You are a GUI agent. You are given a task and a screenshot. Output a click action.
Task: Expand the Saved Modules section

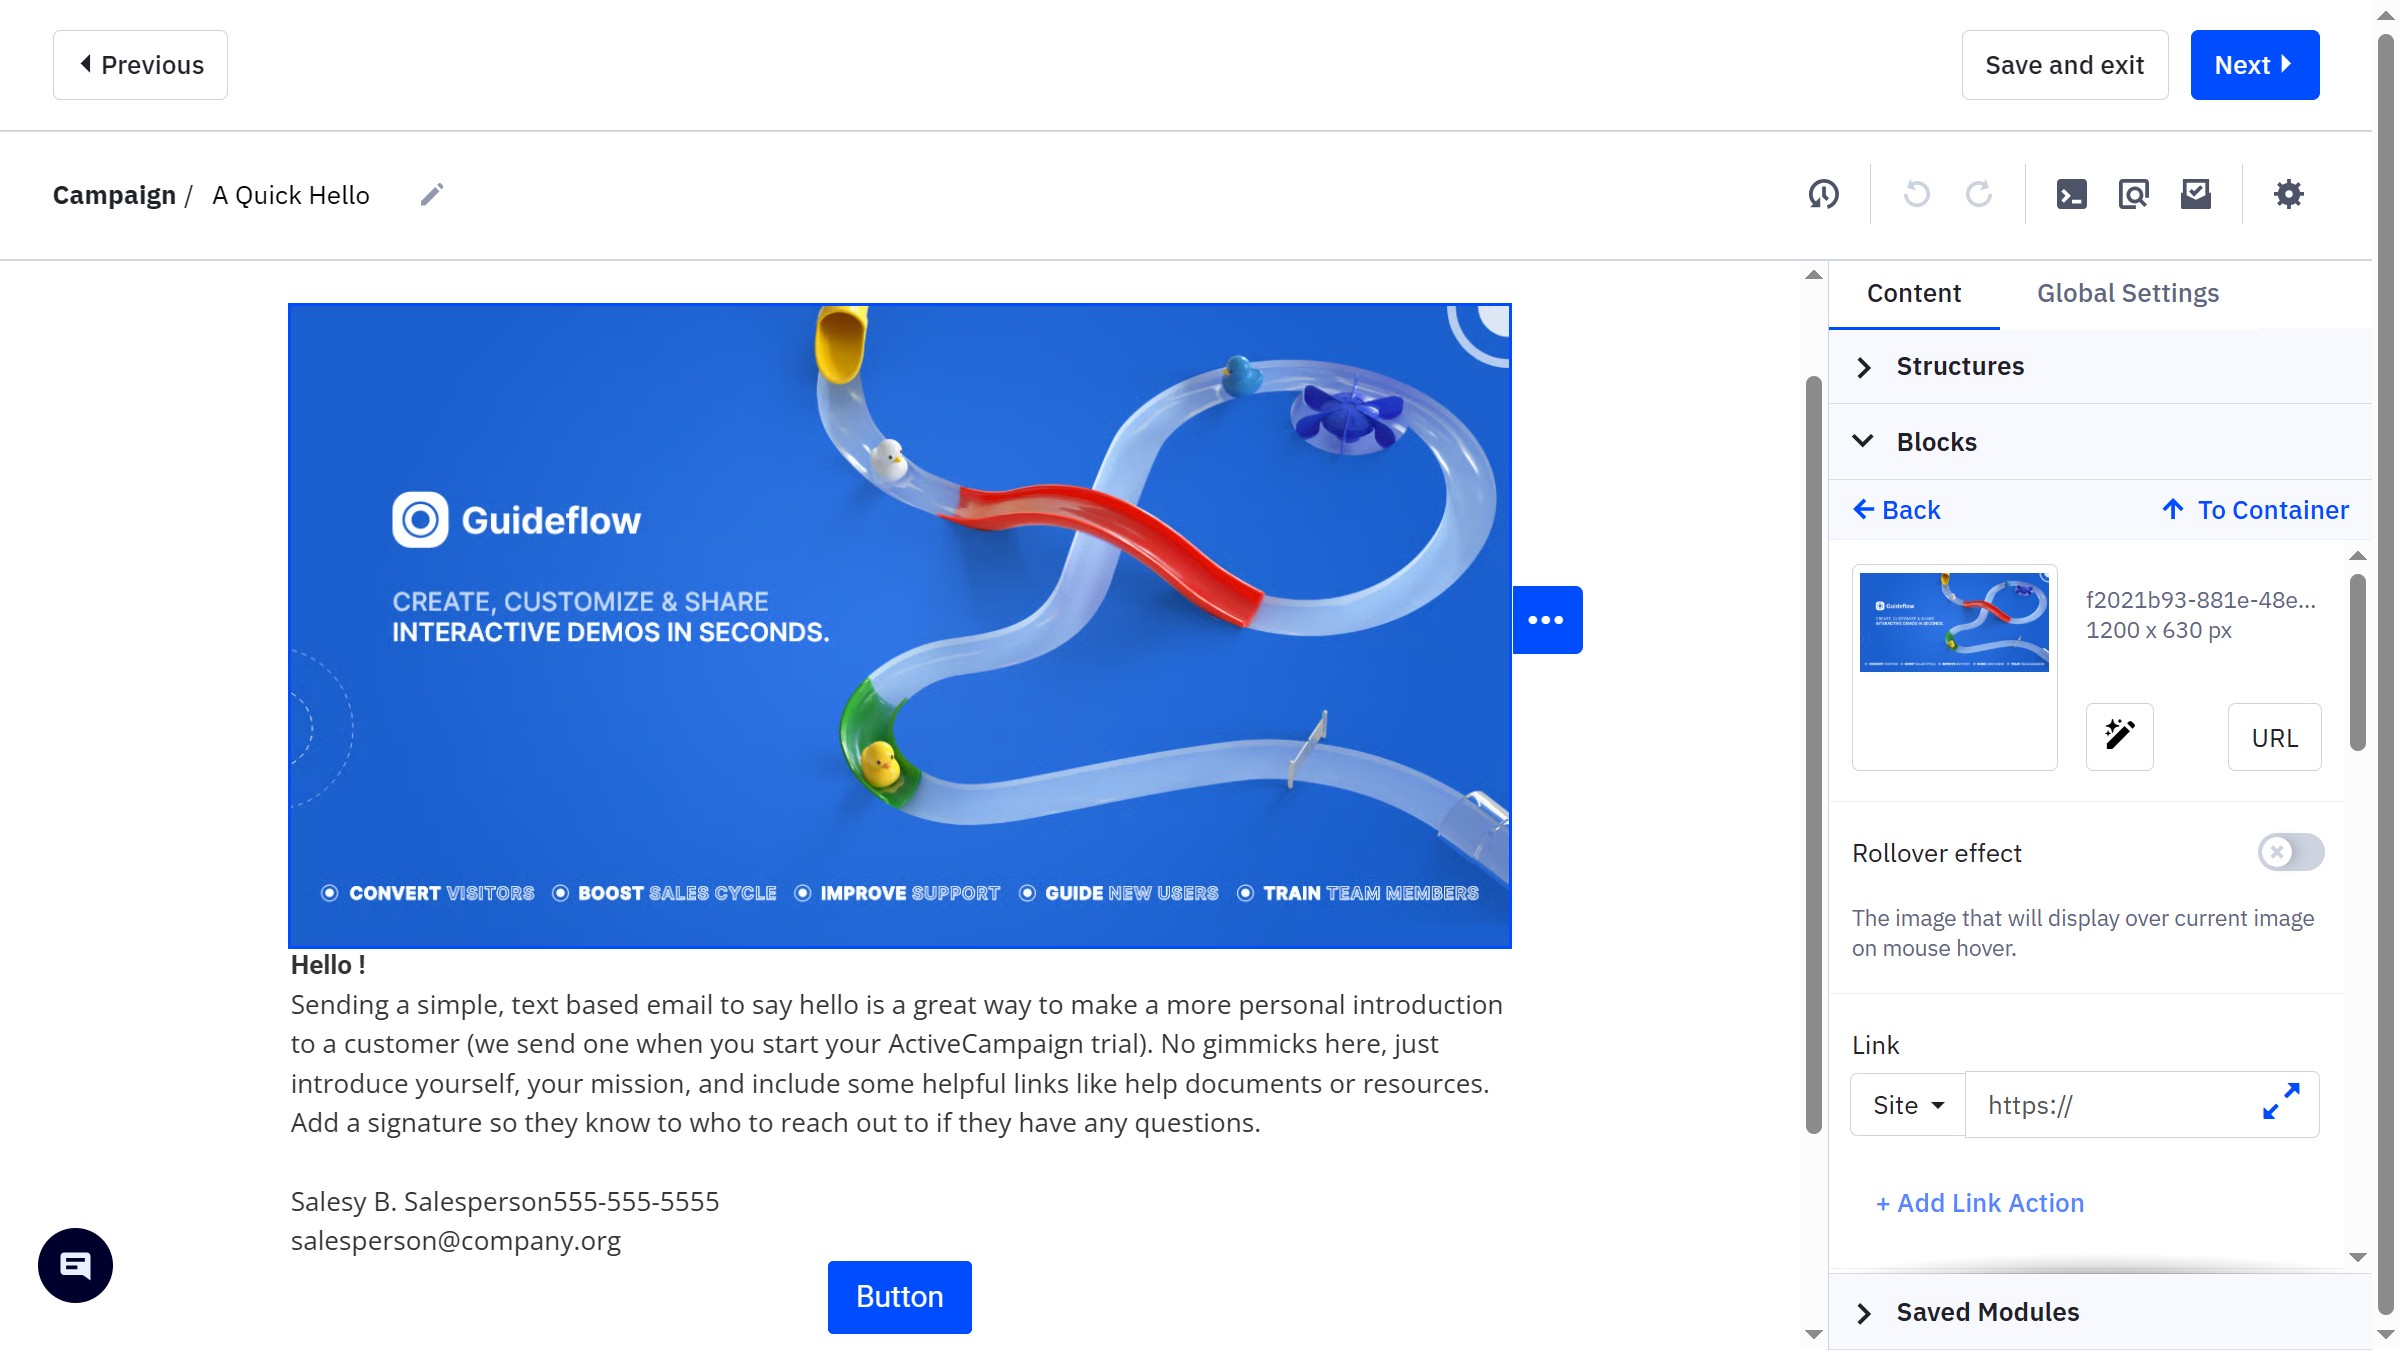pyautogui.click(x=1986, y=1312)
